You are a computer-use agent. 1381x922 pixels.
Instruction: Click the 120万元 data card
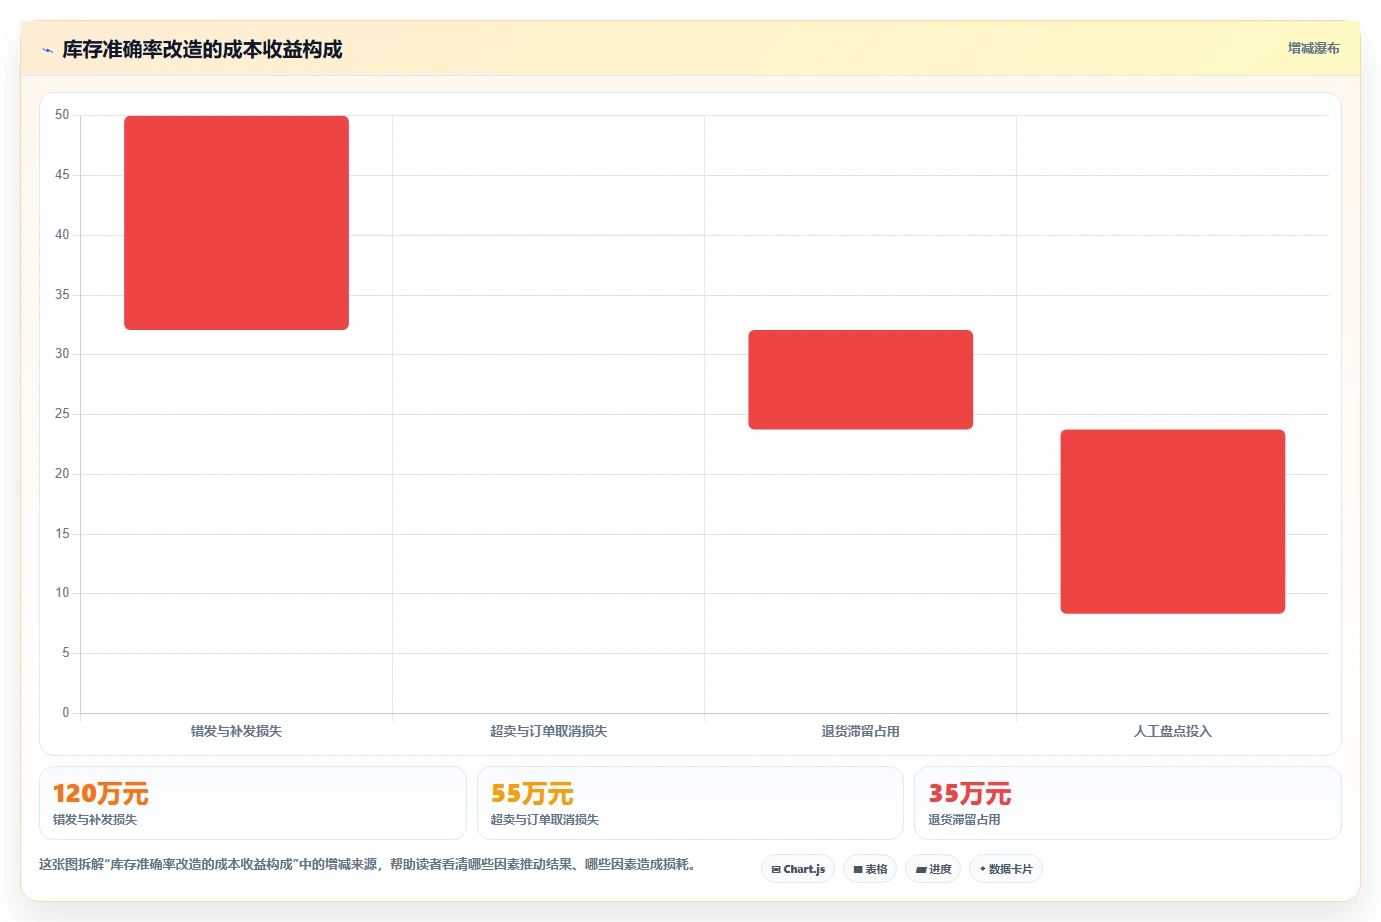pos(253,803)
